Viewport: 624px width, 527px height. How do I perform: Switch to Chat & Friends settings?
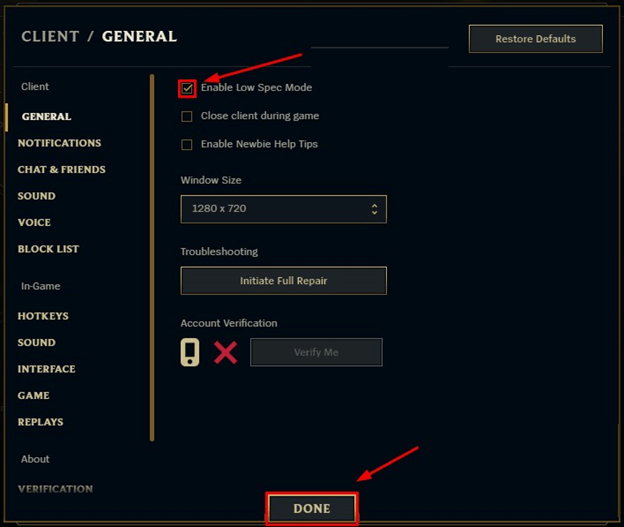click(x=61, y=170)
